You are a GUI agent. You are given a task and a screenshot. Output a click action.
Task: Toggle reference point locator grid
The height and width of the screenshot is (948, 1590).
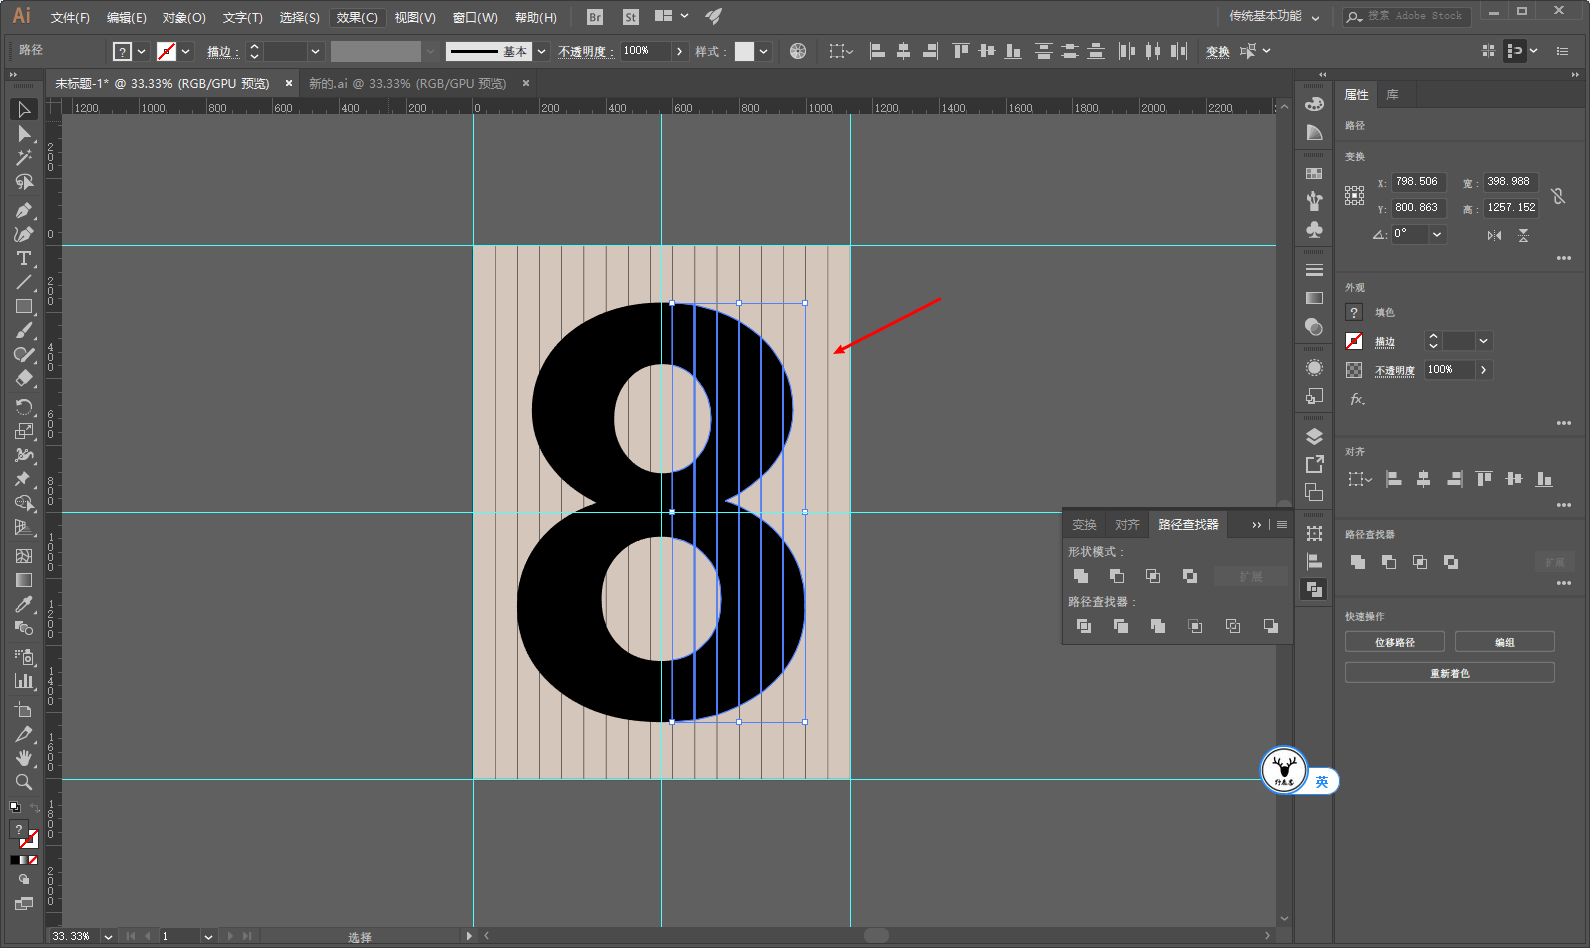[x=1354, y=196]
